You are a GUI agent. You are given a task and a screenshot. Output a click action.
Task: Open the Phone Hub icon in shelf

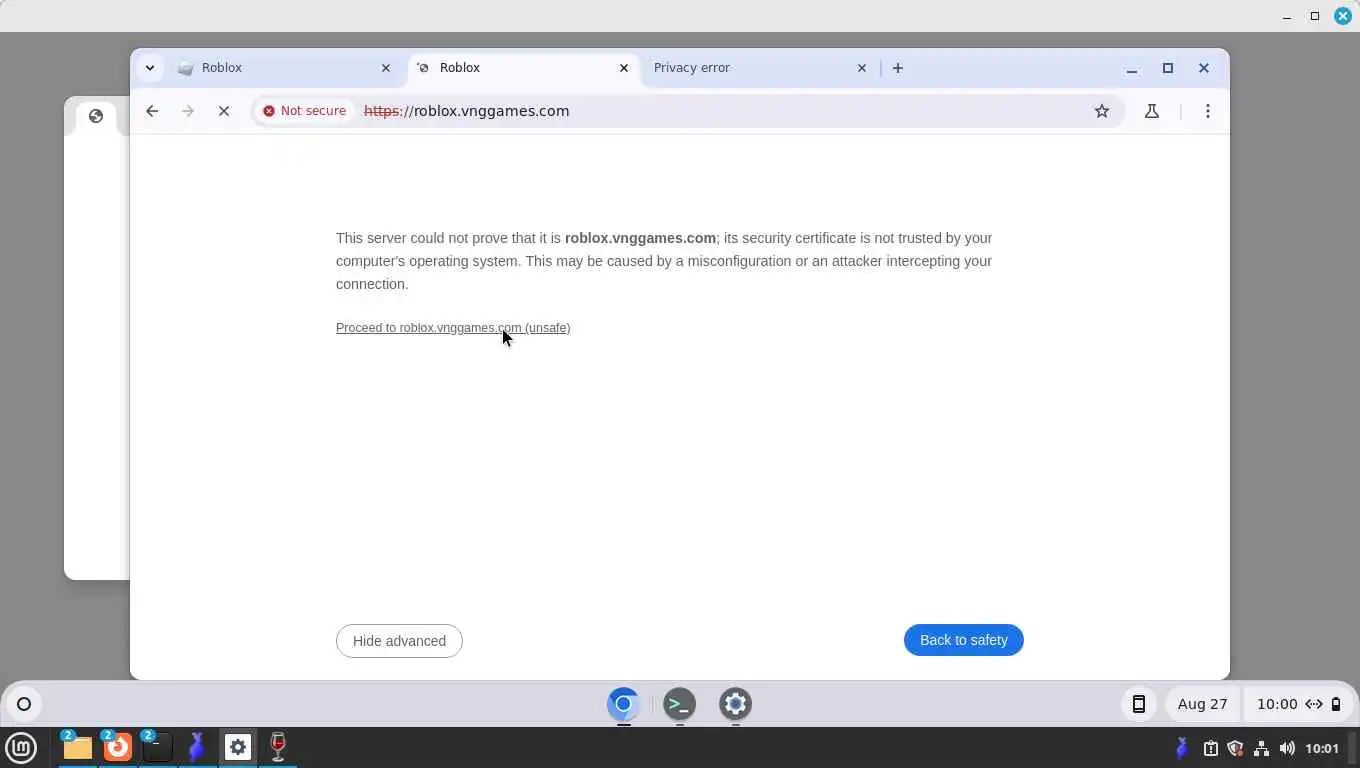tap(1138, 704)
